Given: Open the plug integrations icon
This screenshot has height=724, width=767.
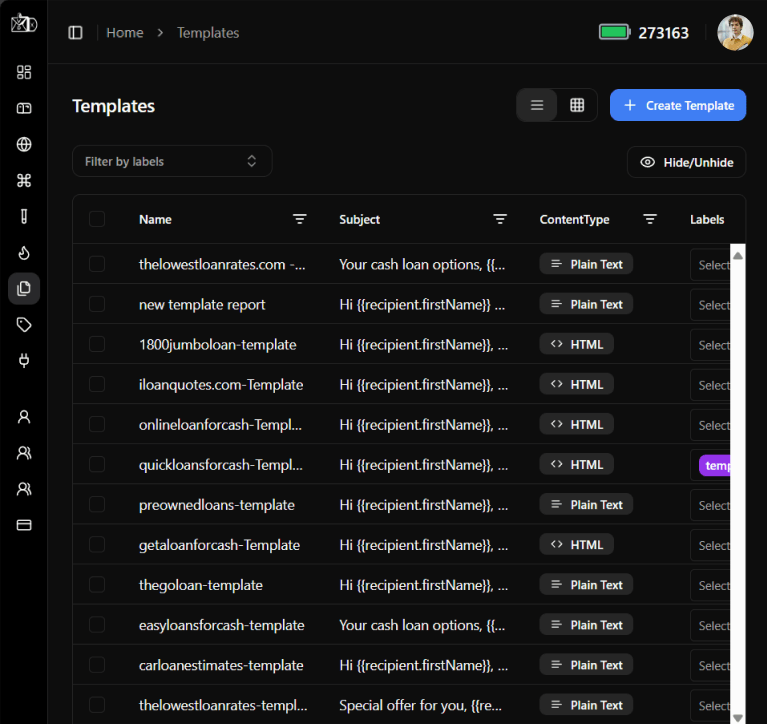Looking at the screenshot, I should click(x=24, y=360).
